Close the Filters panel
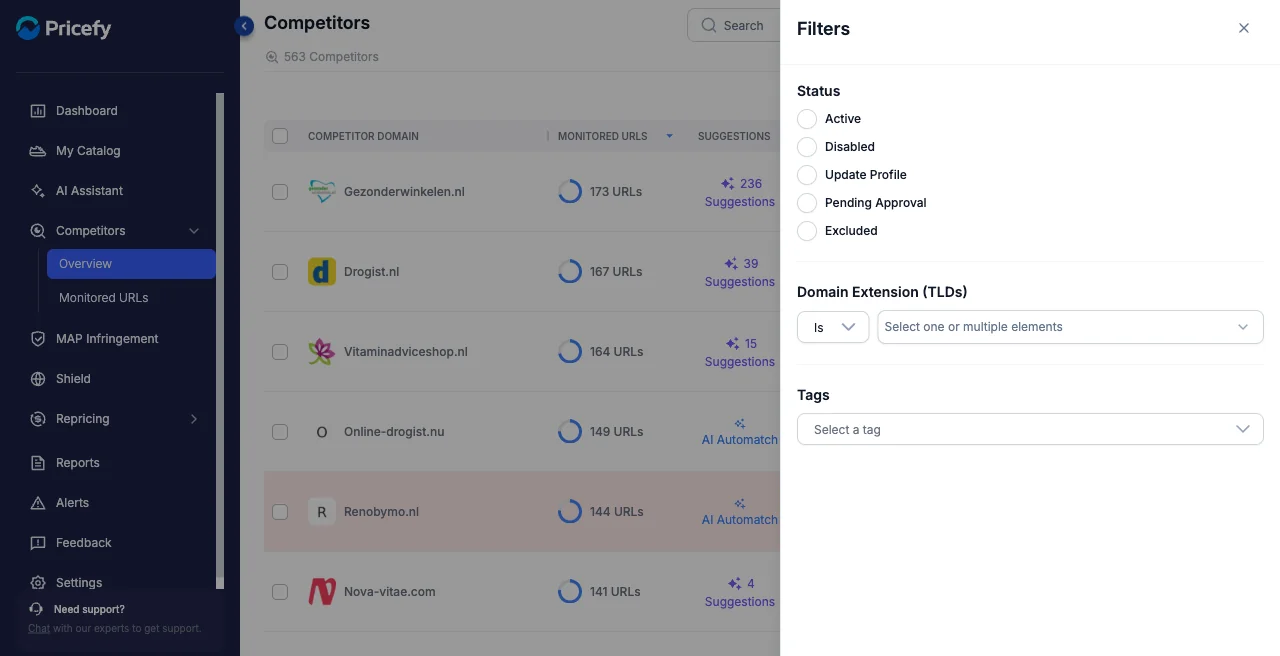 tap(1244, 28)
